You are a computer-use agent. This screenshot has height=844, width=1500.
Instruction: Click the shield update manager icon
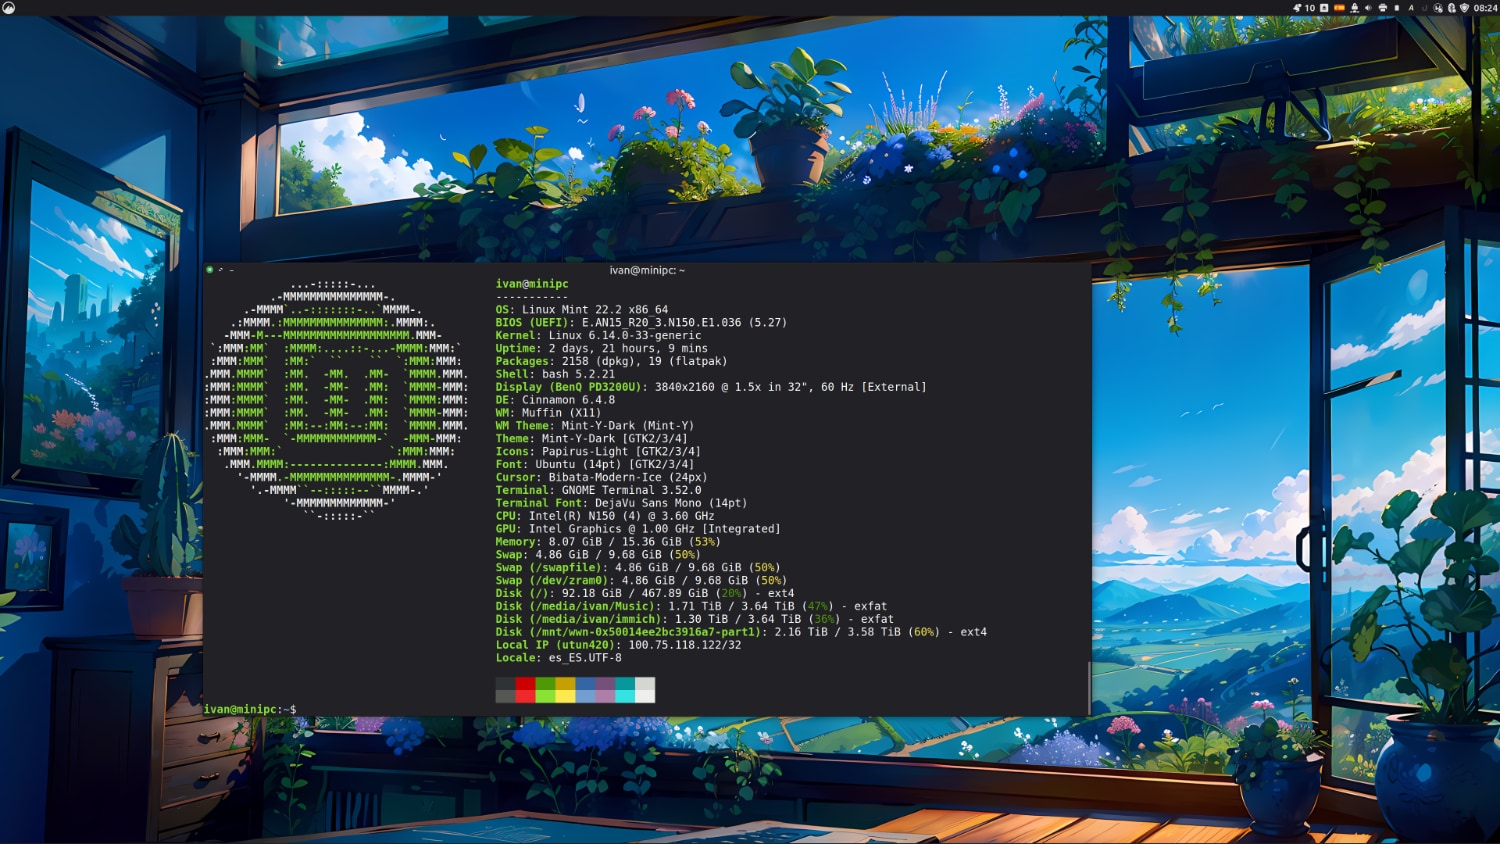(x=1465, y=8)
